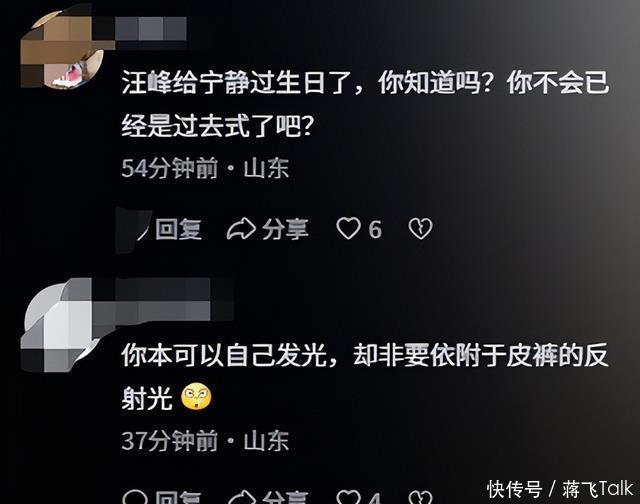The image size is (640, 504).
Task: Share the 皮裤的反射光 comment via arrow icon
Action: (242, 497)
